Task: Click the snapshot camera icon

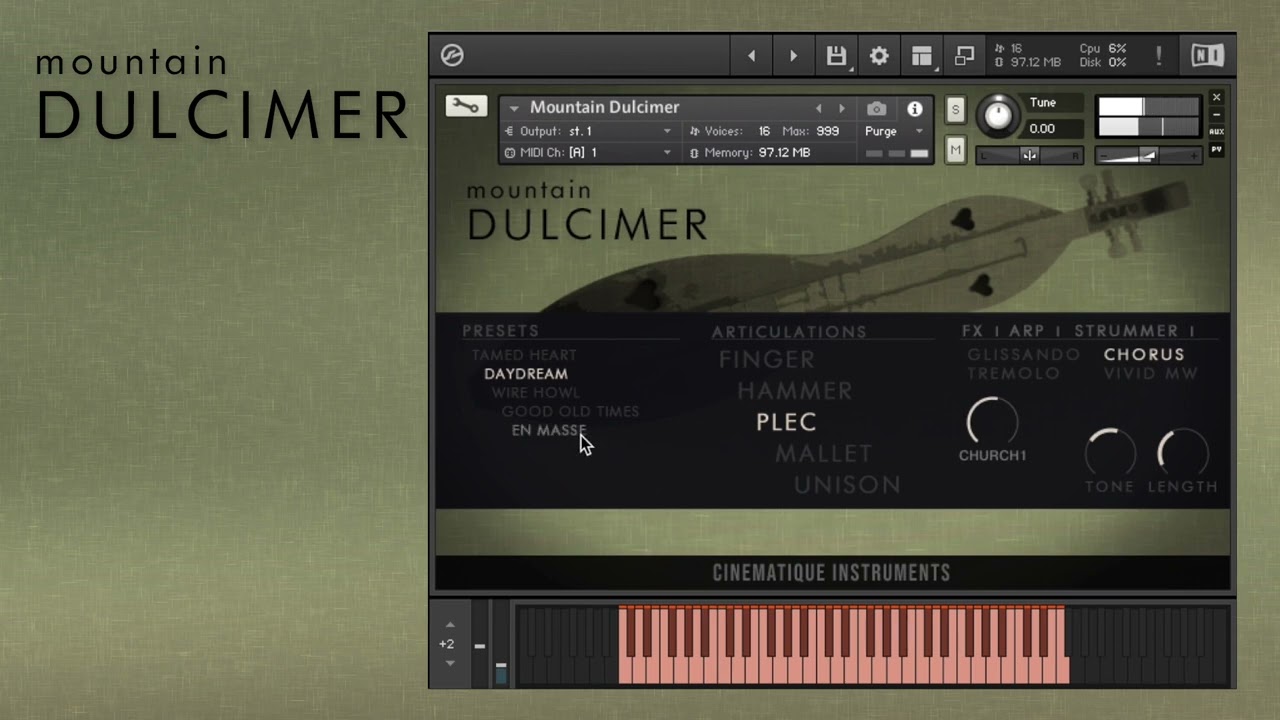Action: [876, 108]
